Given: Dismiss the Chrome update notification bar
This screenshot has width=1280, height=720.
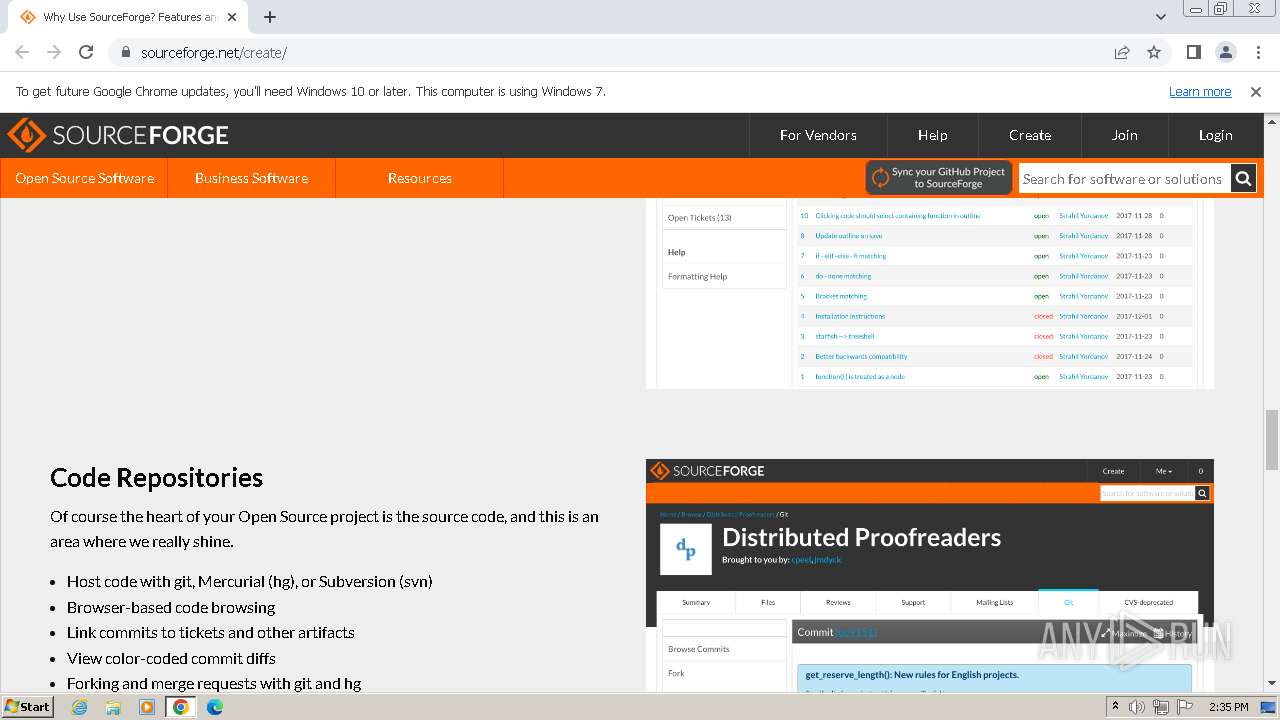Looking at the screenshot, I should tap(1256, 91).
